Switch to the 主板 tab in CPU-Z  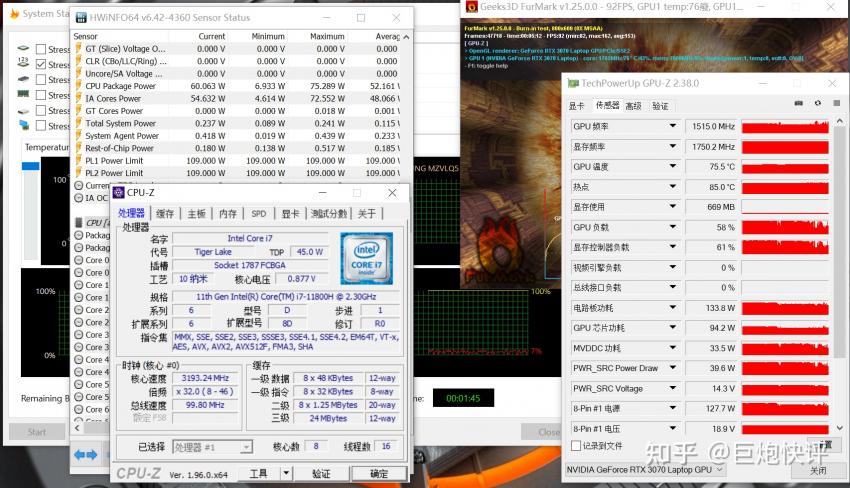(x=196, y=214)
